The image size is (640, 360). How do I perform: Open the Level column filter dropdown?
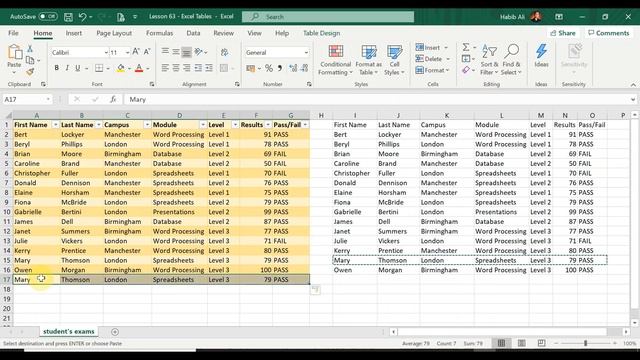point(235,125)
